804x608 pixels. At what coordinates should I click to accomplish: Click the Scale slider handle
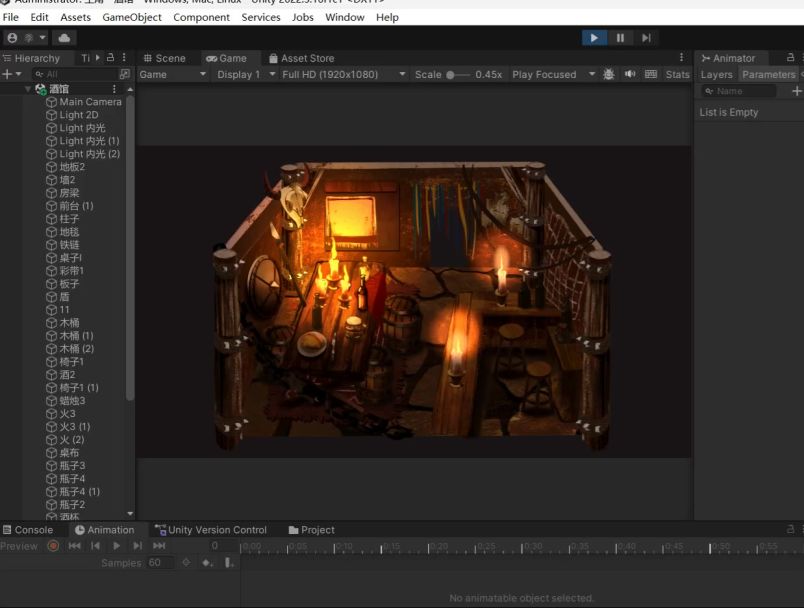click(x=451, y=74)
